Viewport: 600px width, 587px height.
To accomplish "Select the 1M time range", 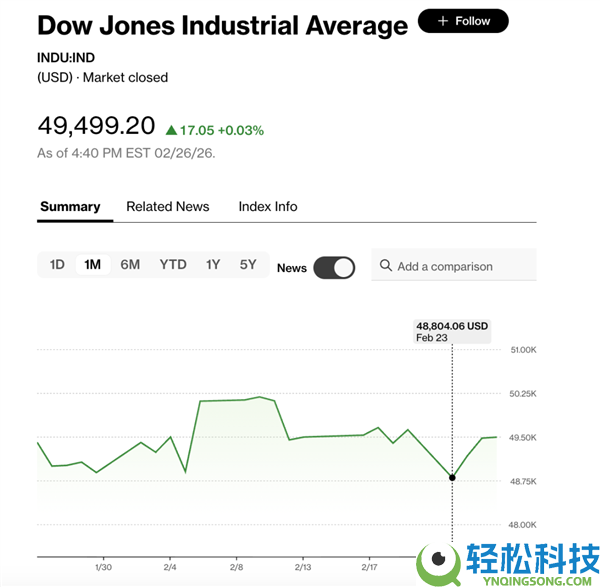I will (x=93, y=265).
